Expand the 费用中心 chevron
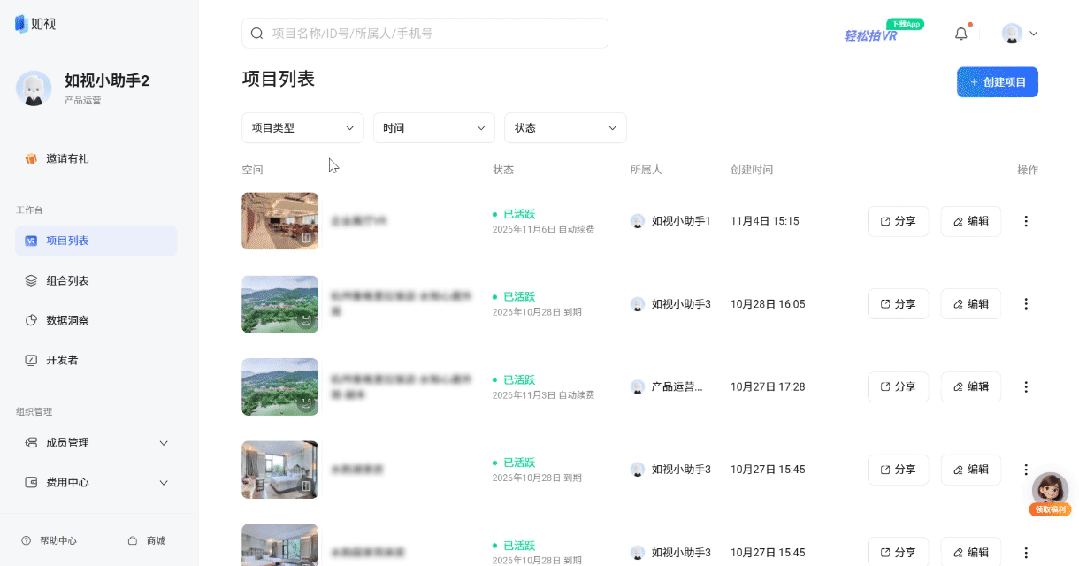This screenshot has height=566, width=1079. click(x=164, y=483)
